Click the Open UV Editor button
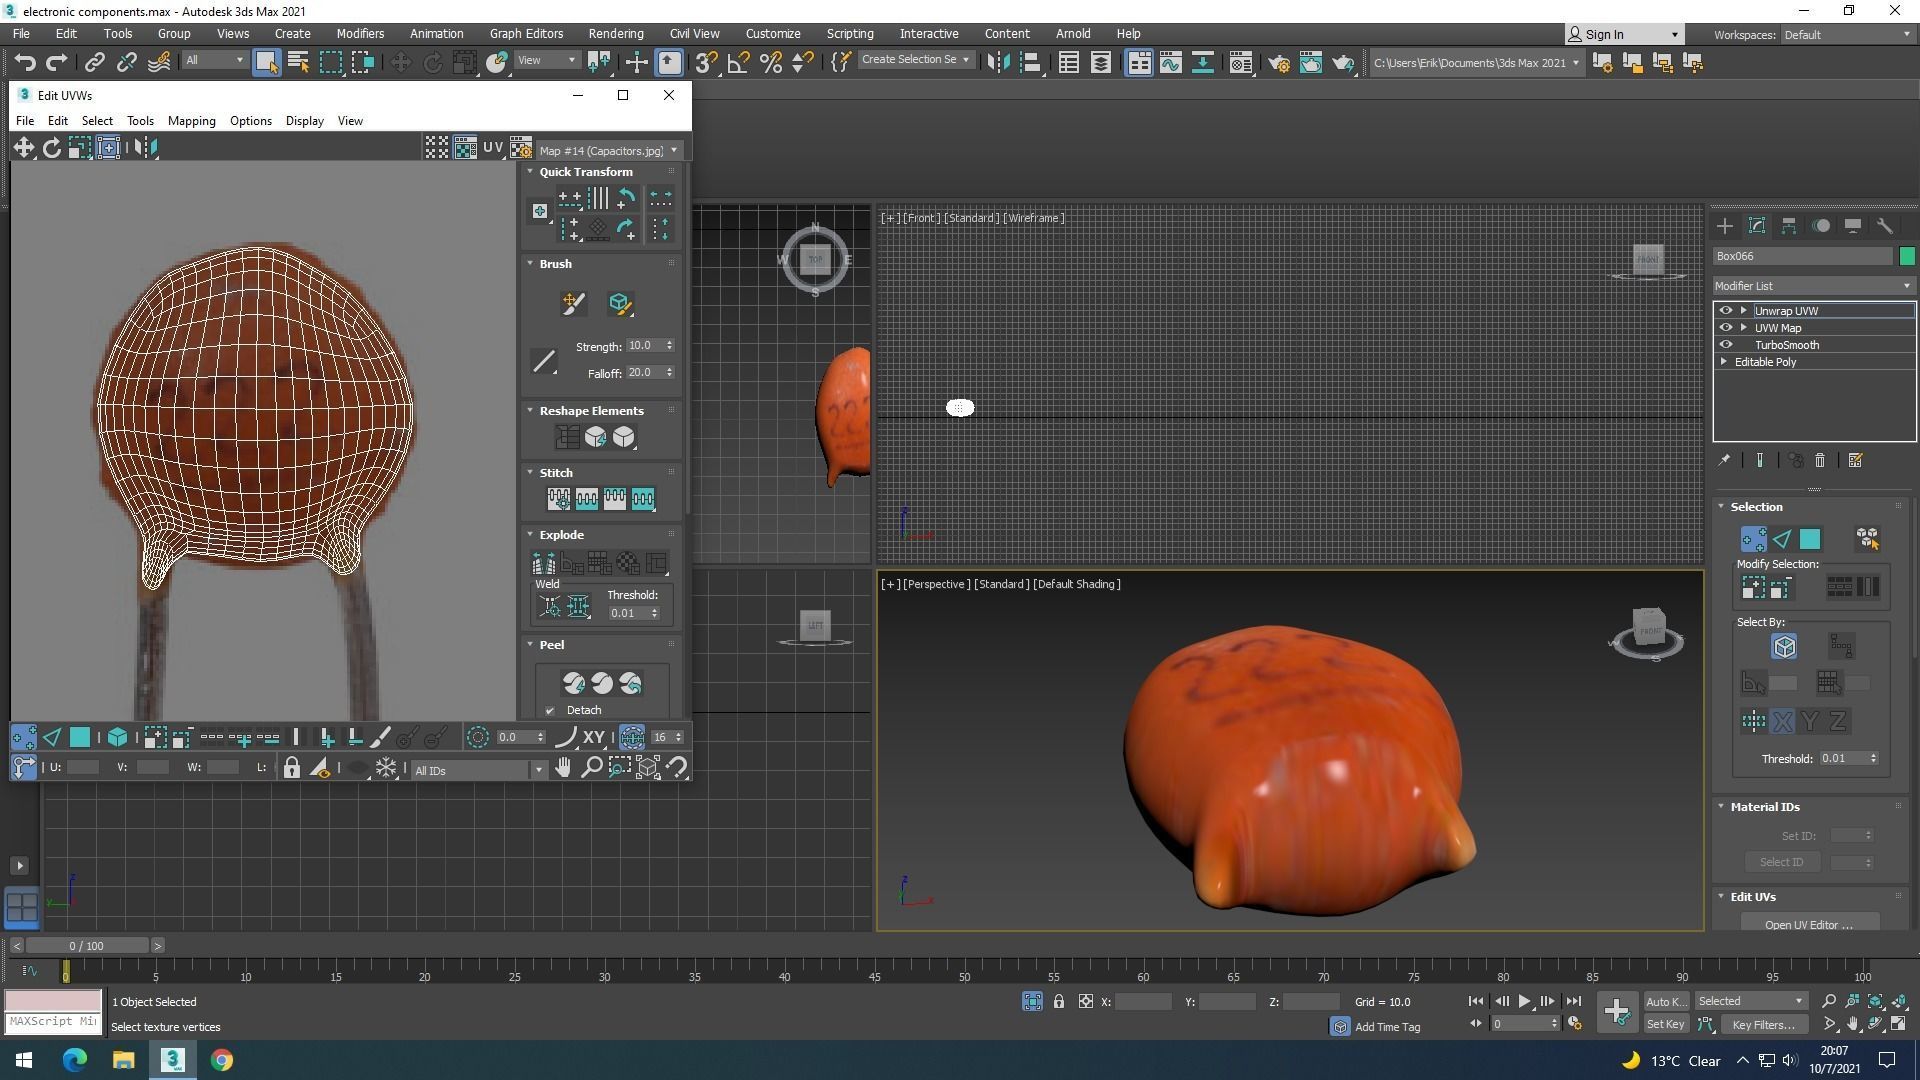 pyautogui.click(x=1808, y=924)
